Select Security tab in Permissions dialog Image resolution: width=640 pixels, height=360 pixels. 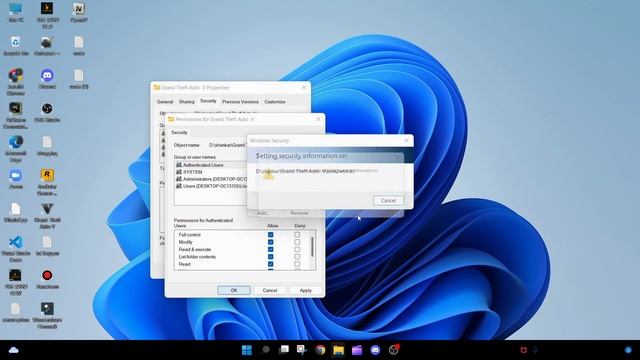[x=179, y=132]
